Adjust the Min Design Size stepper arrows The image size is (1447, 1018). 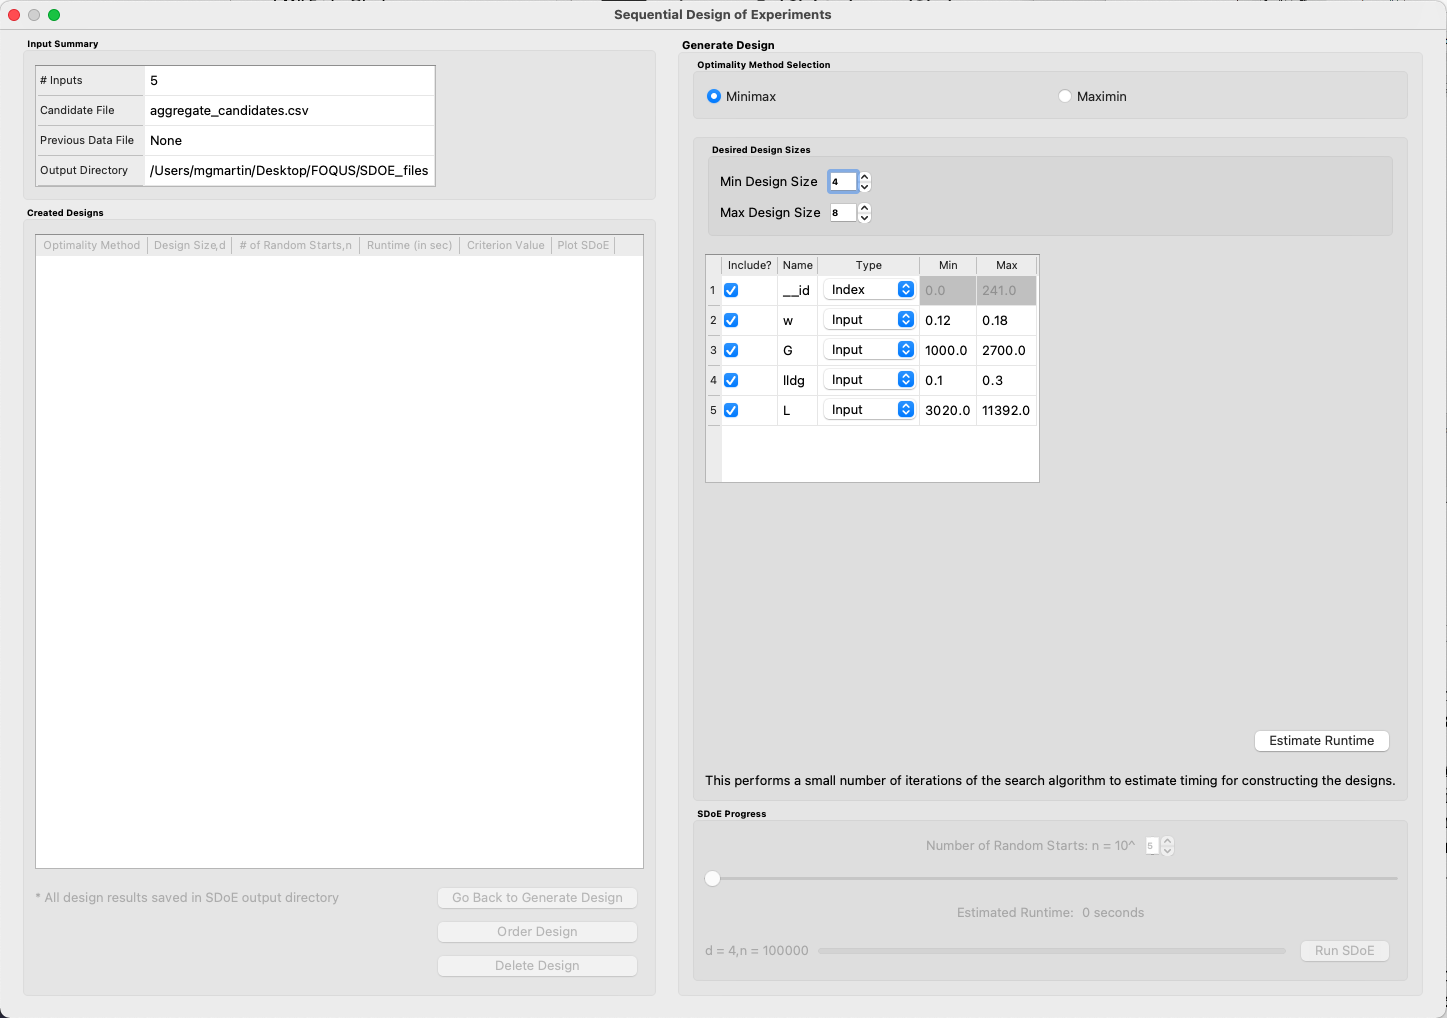(865, 182)
